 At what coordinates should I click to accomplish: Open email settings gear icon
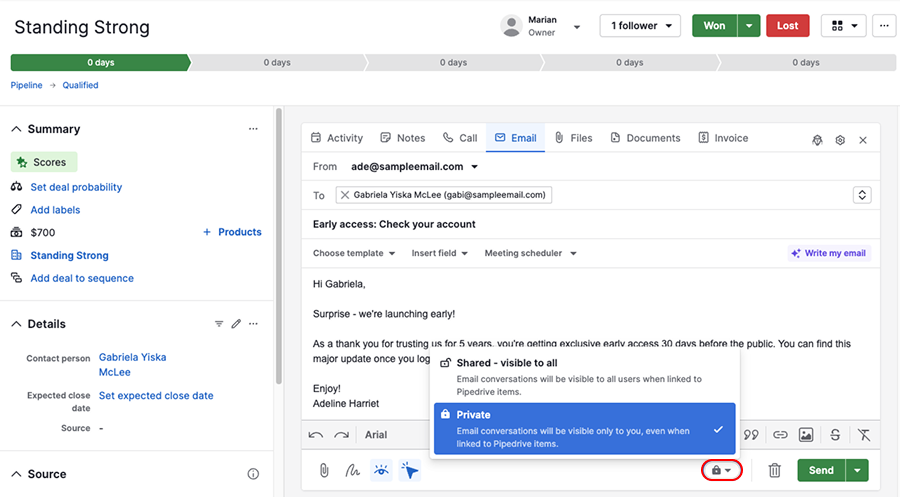pos(840,140)
